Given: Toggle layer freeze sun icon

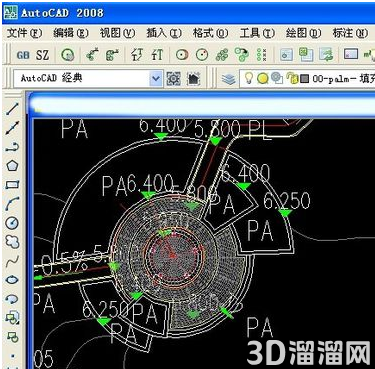Looking at the screenshot, I should (x=263, y=79).
